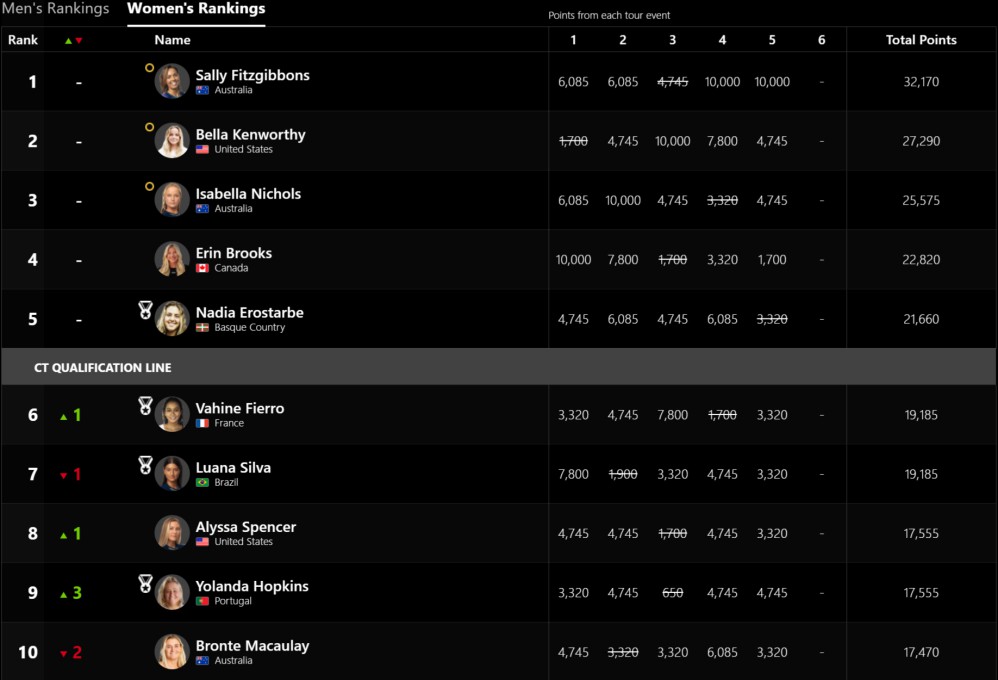Click the Rank column header
The height and width of the screenshot is (680, 998).
click(23, 39)
